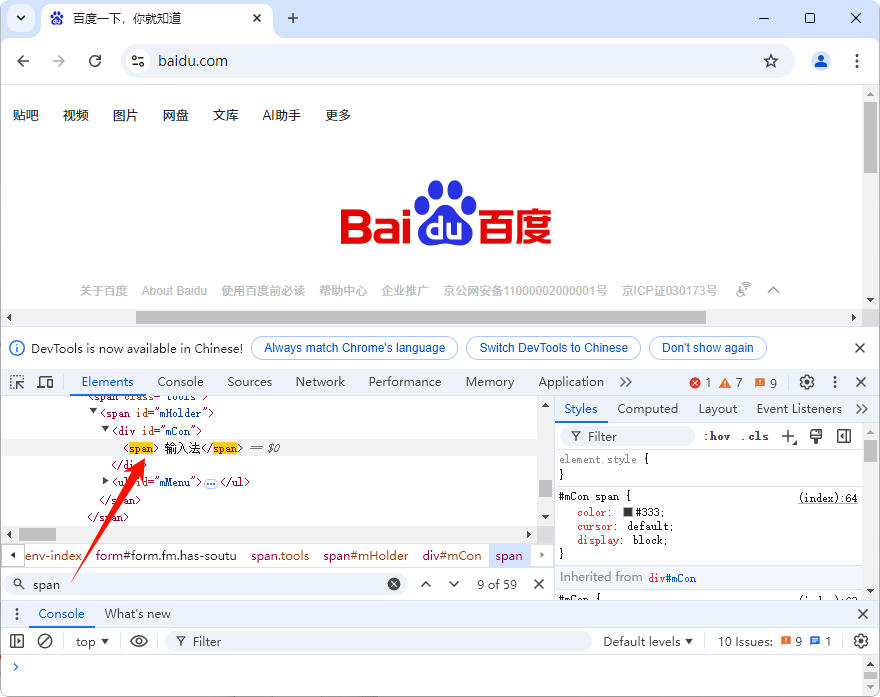Close the Elements search bar

[x=539, y=584]
